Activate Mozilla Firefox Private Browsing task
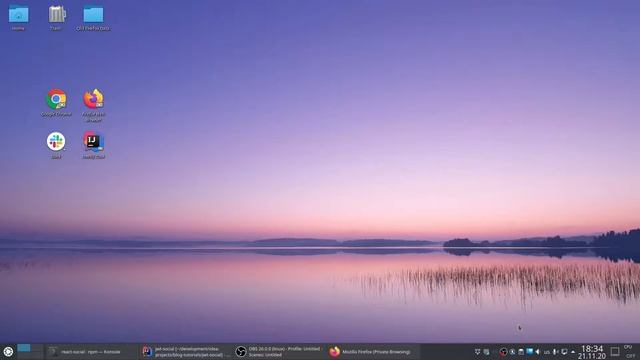The width and height of the screenshot is (640, 360). point(373,352)
